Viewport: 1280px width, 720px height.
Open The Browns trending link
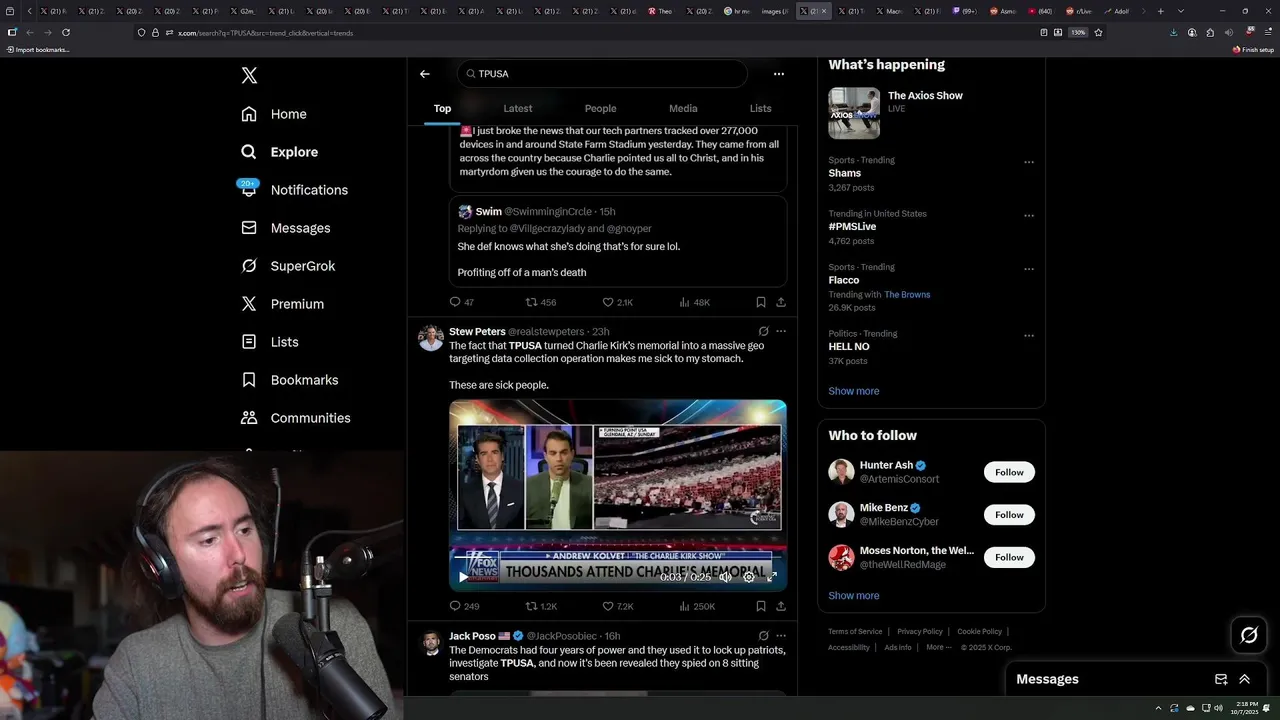(x=907, y=295)
